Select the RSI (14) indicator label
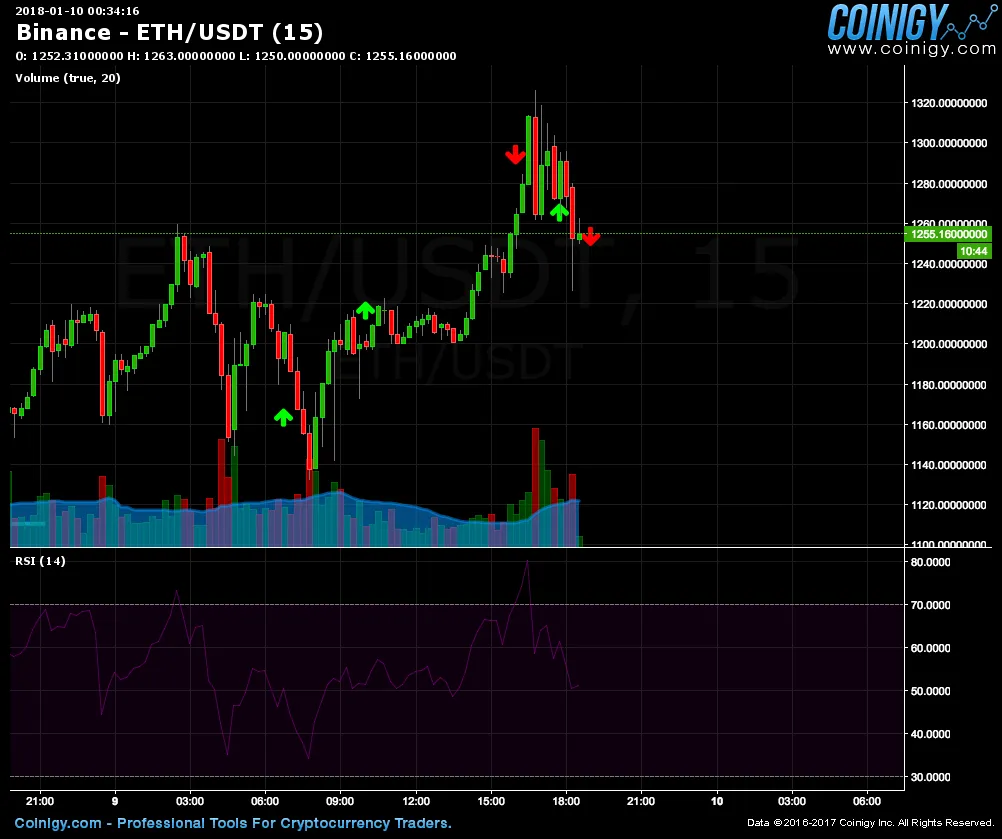This screenshot has height=839, width=1002. (40, 561)
